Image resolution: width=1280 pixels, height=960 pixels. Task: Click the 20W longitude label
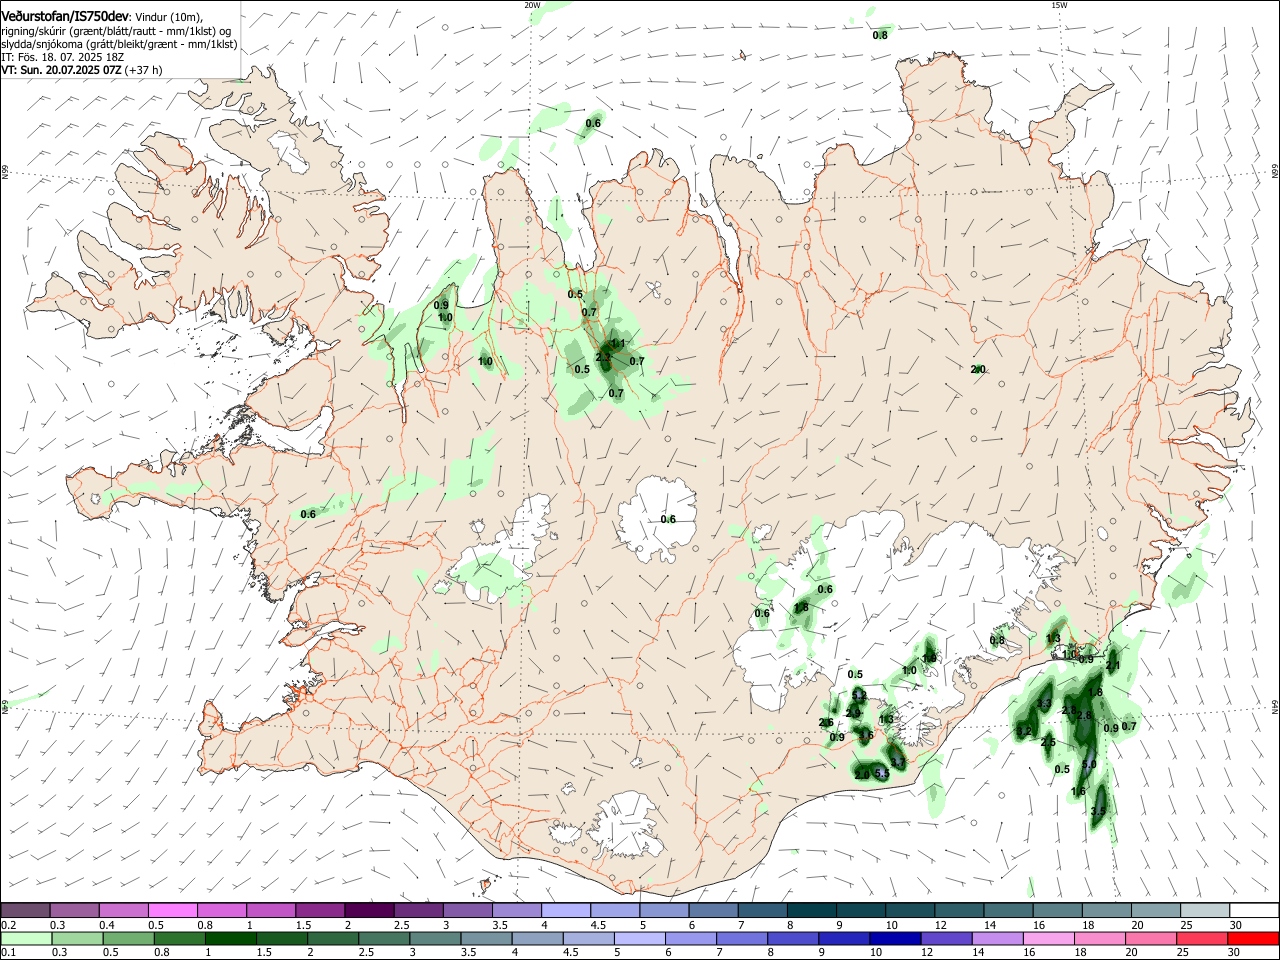point(532,5)
